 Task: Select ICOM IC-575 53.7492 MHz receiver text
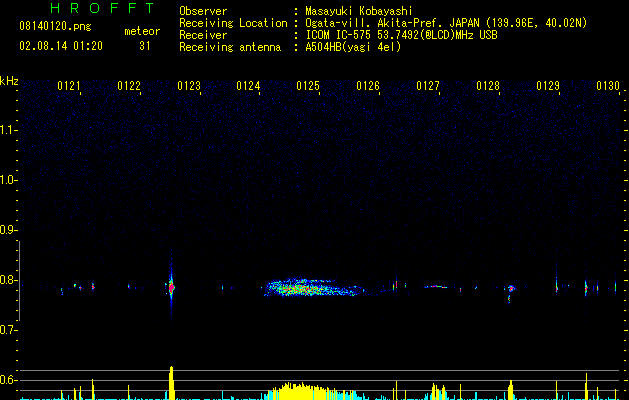[x=401, y=35]
